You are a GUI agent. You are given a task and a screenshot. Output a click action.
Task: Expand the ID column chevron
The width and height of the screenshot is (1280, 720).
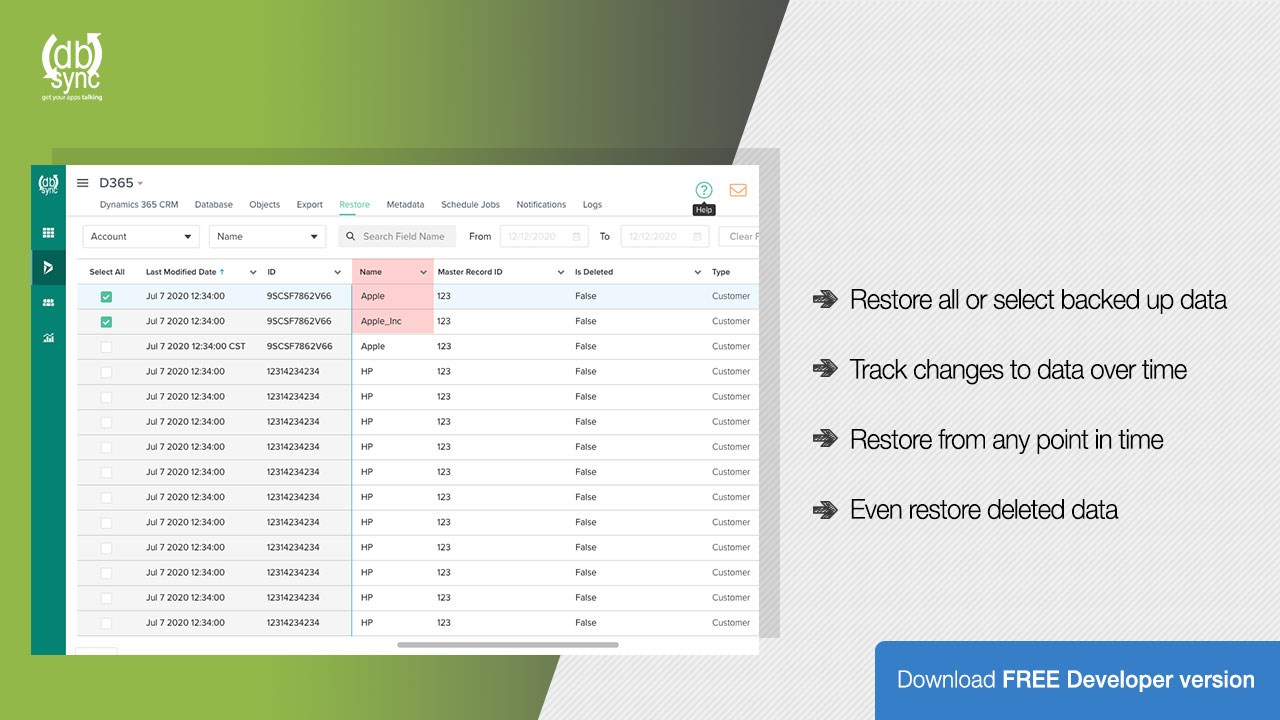click(339, 272)
